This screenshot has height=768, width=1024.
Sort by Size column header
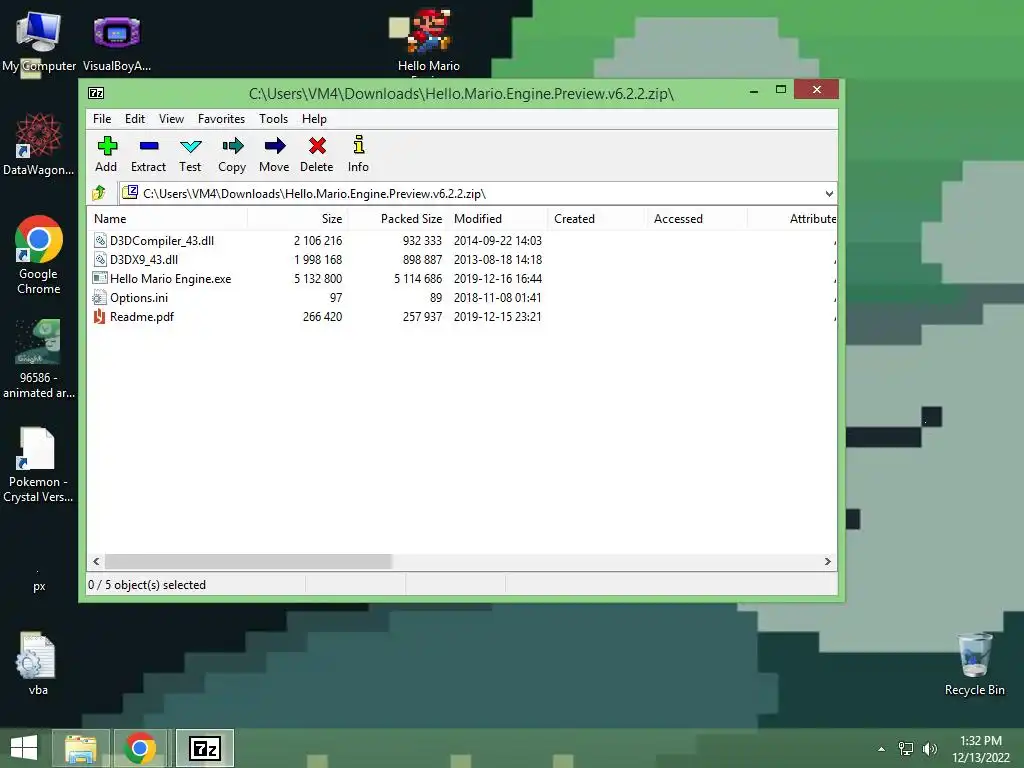pyautogui.click(x=297, y=219)
